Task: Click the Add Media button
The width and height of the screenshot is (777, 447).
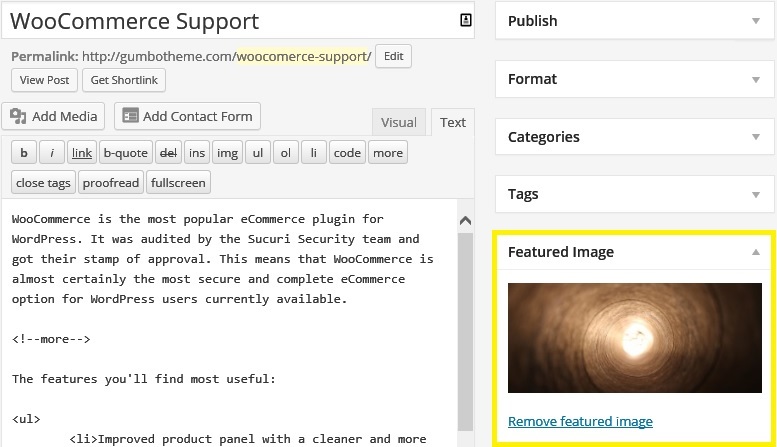Action: click(53, 116)
